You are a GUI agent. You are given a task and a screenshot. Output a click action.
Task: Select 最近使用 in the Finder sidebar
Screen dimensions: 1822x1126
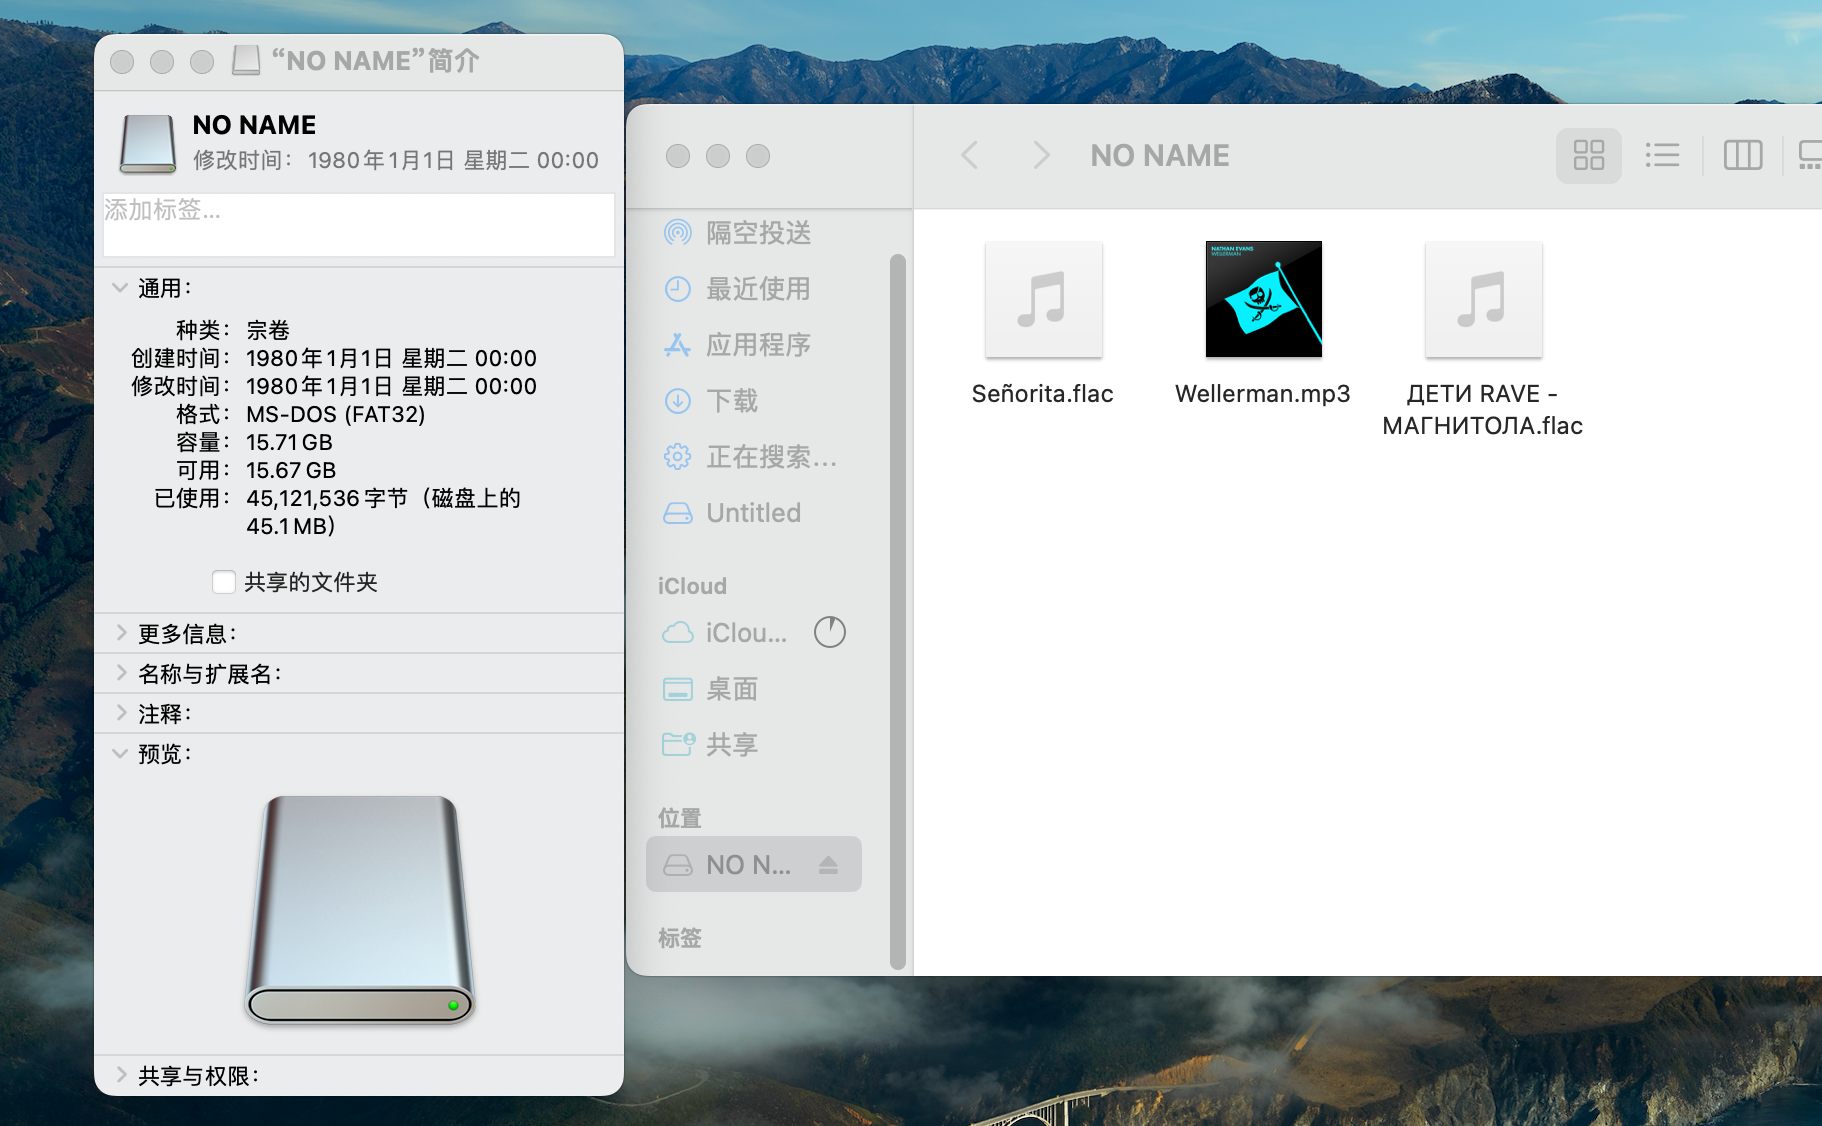click(x=758, y=288)
